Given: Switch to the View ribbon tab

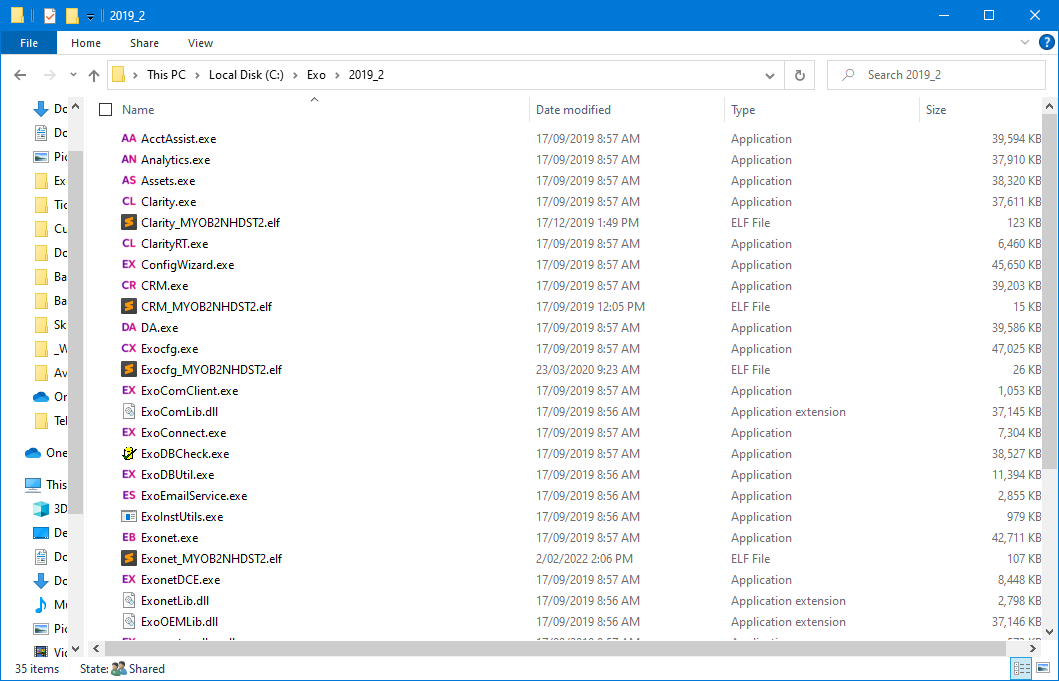Looking at the screenshot, I should [x=200, y=43].
